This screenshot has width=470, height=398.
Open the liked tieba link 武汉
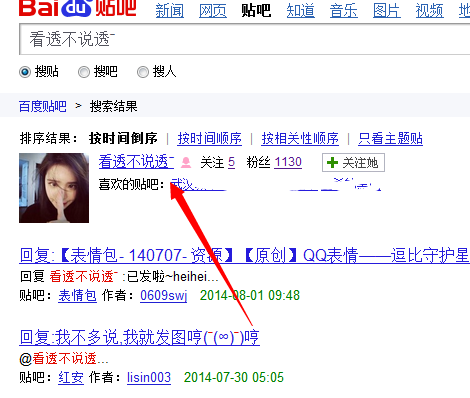[x=182, y=184]
